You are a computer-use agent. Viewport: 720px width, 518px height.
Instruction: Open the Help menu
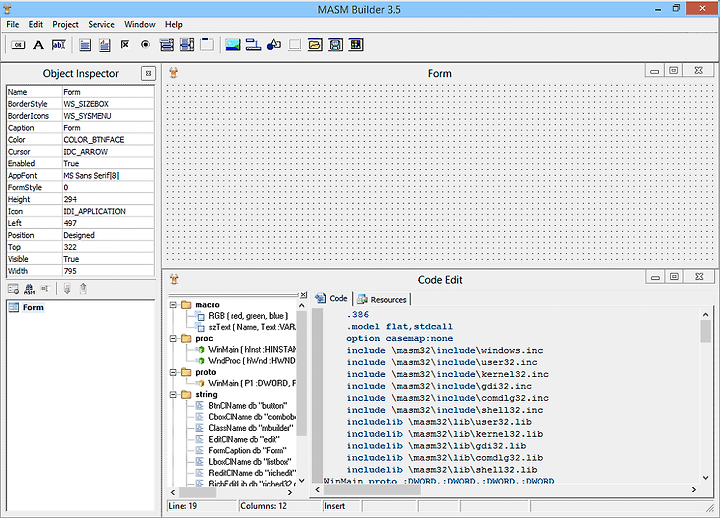174,24
